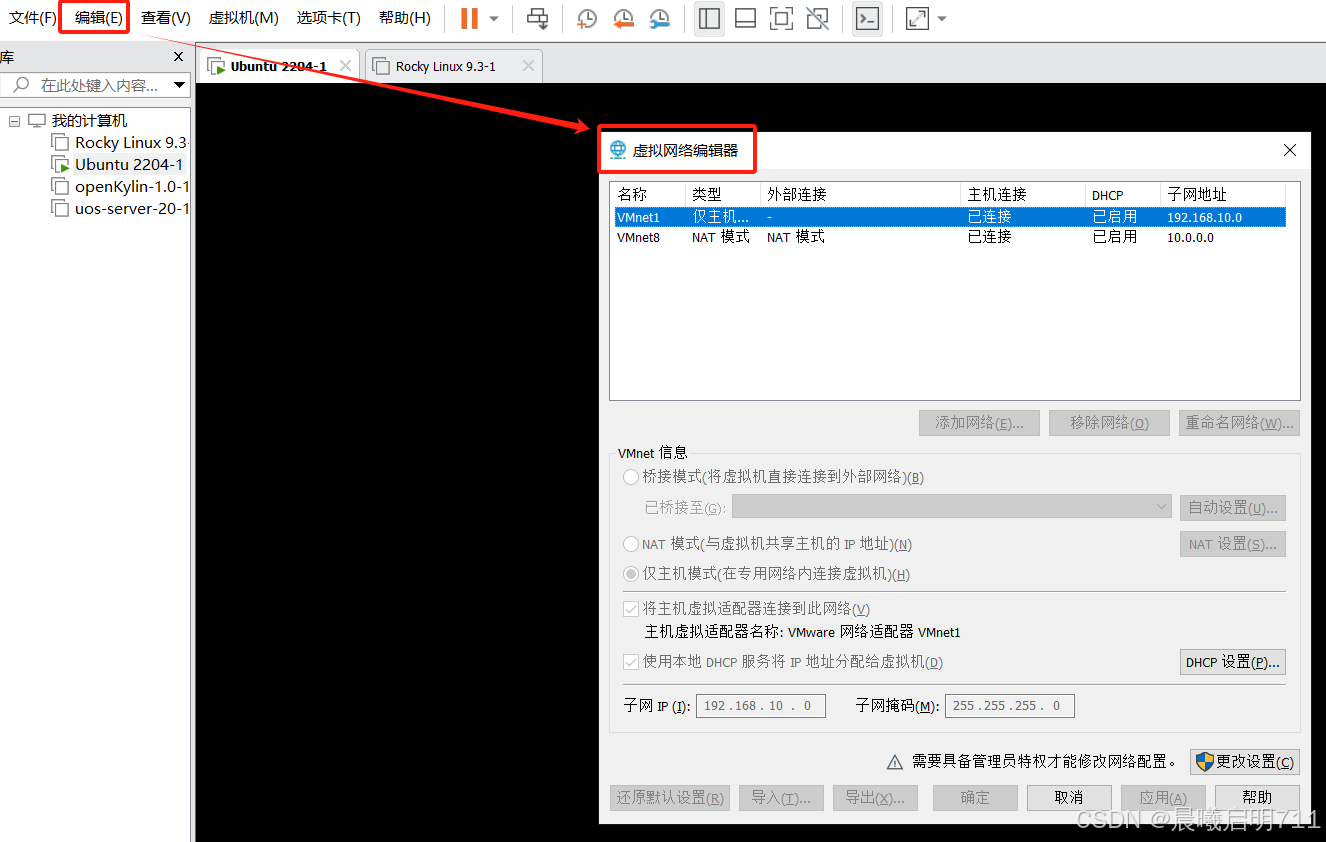Click the 更改设置(C) shield button
This screenshot has height=842, width=1326.
tap(1245, 762)
